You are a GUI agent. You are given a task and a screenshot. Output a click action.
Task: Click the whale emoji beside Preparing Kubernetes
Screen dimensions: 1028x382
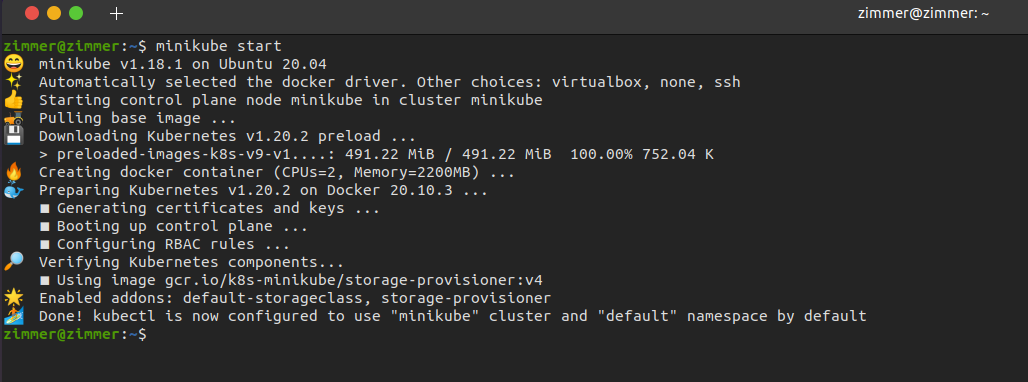click(13, 191)
